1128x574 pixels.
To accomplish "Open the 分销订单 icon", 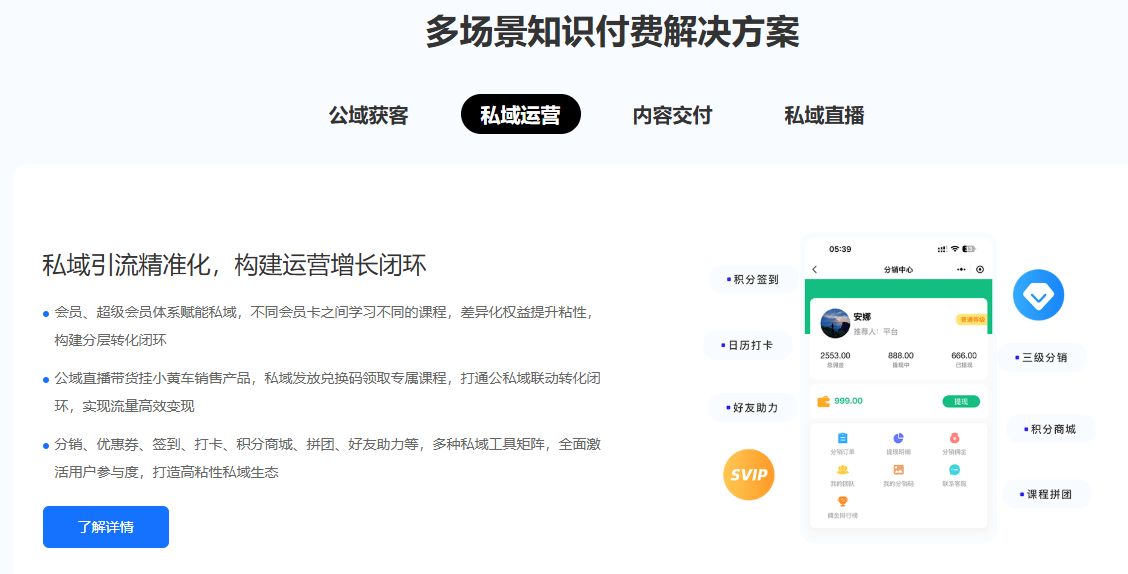I will [x=843, y=438].
